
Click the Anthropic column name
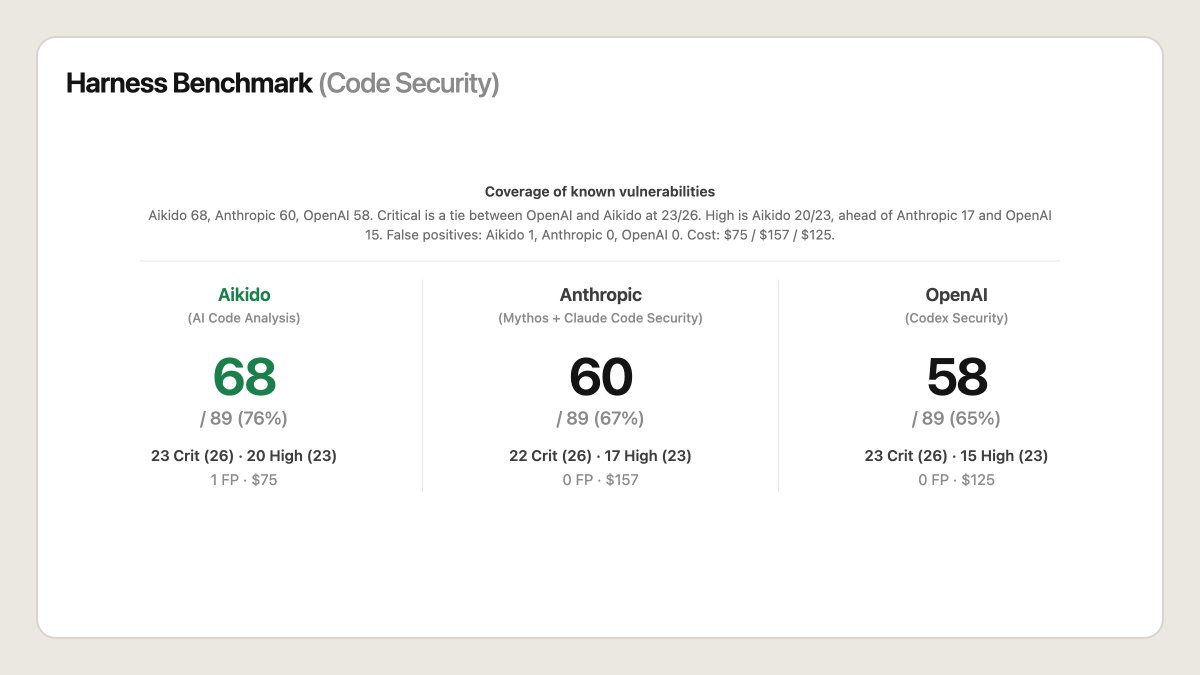600,295
